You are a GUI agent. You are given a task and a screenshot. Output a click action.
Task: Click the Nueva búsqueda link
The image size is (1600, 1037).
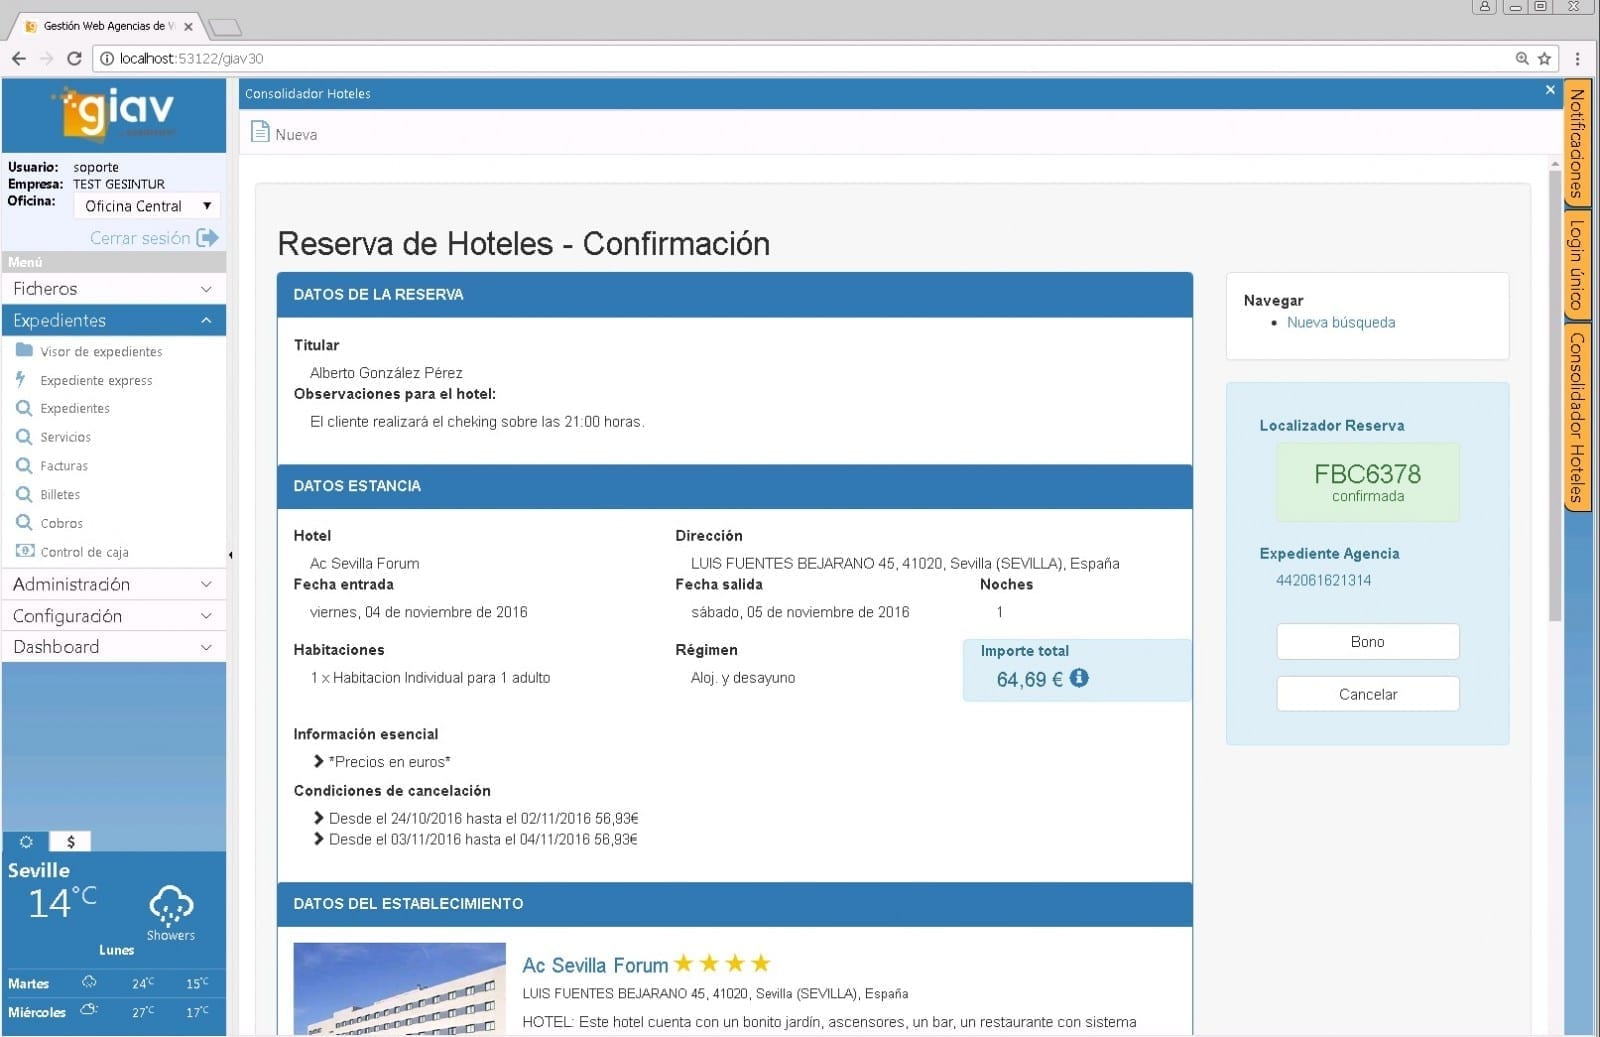(x=1340, y=322)
